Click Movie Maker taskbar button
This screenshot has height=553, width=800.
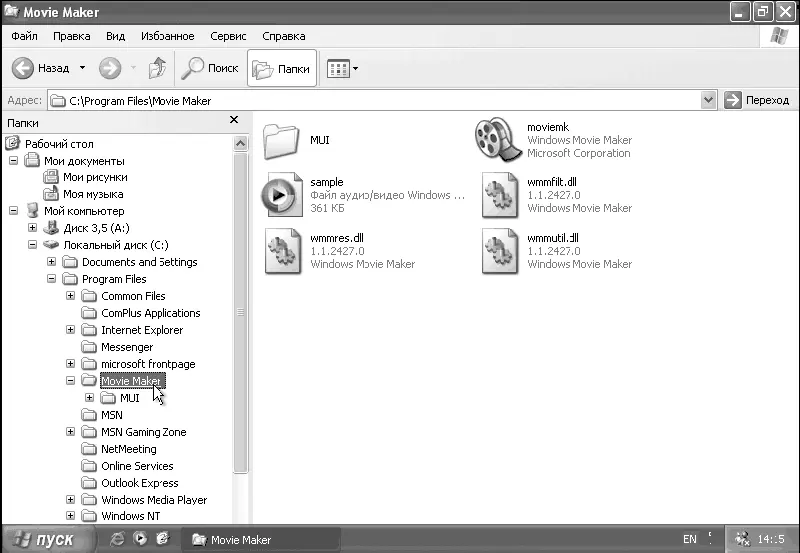[260, 539]
